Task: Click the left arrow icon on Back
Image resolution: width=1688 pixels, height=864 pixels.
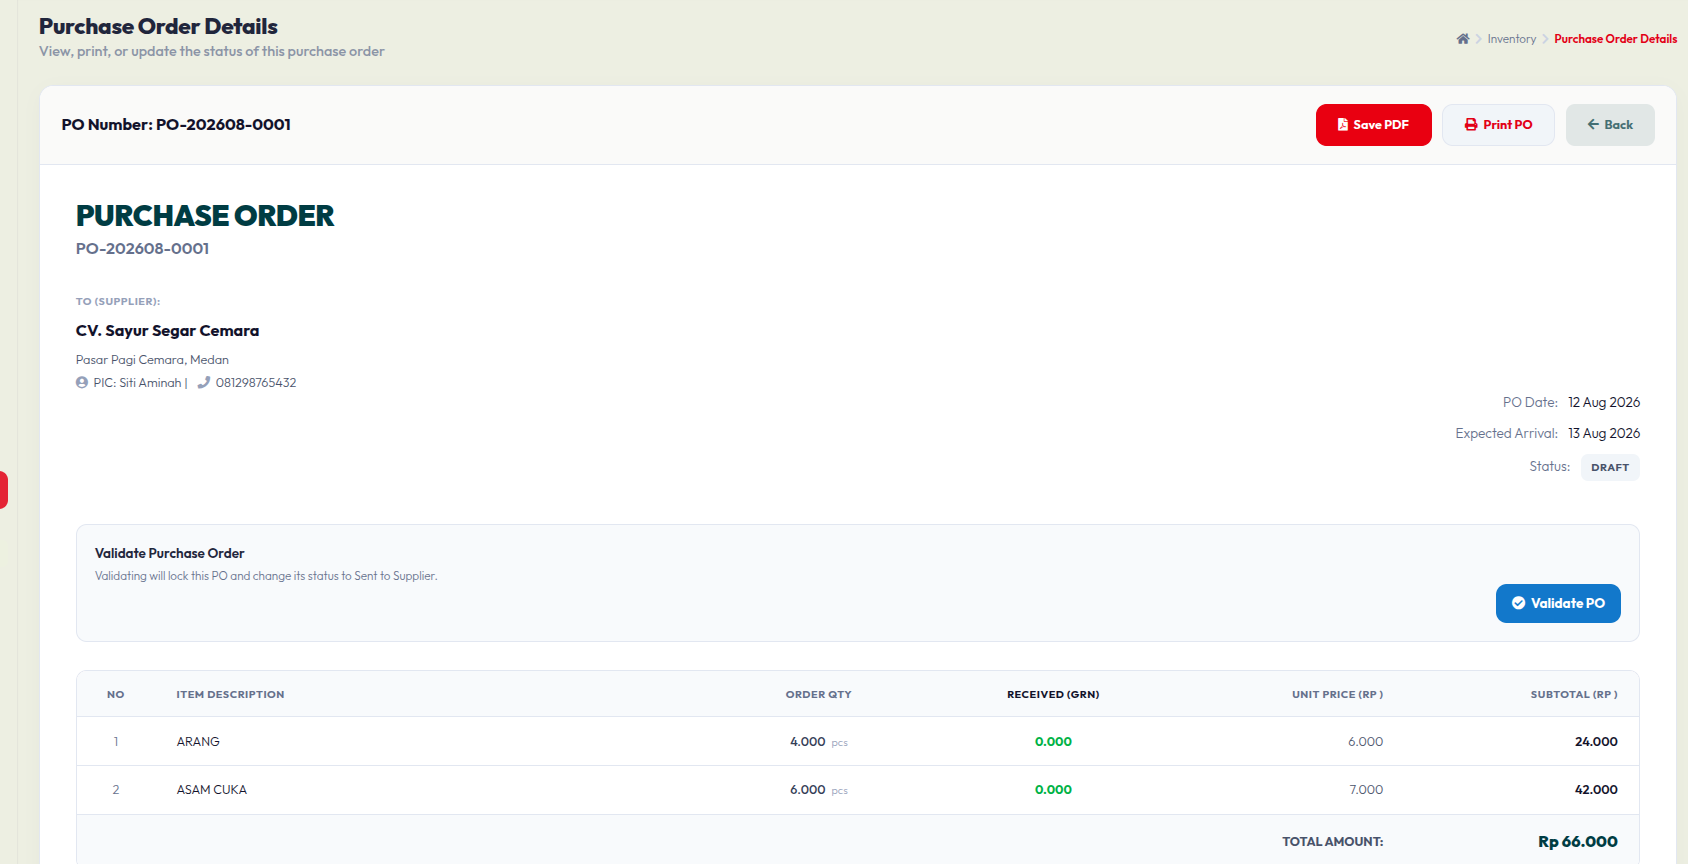Action: (1594, 125)
